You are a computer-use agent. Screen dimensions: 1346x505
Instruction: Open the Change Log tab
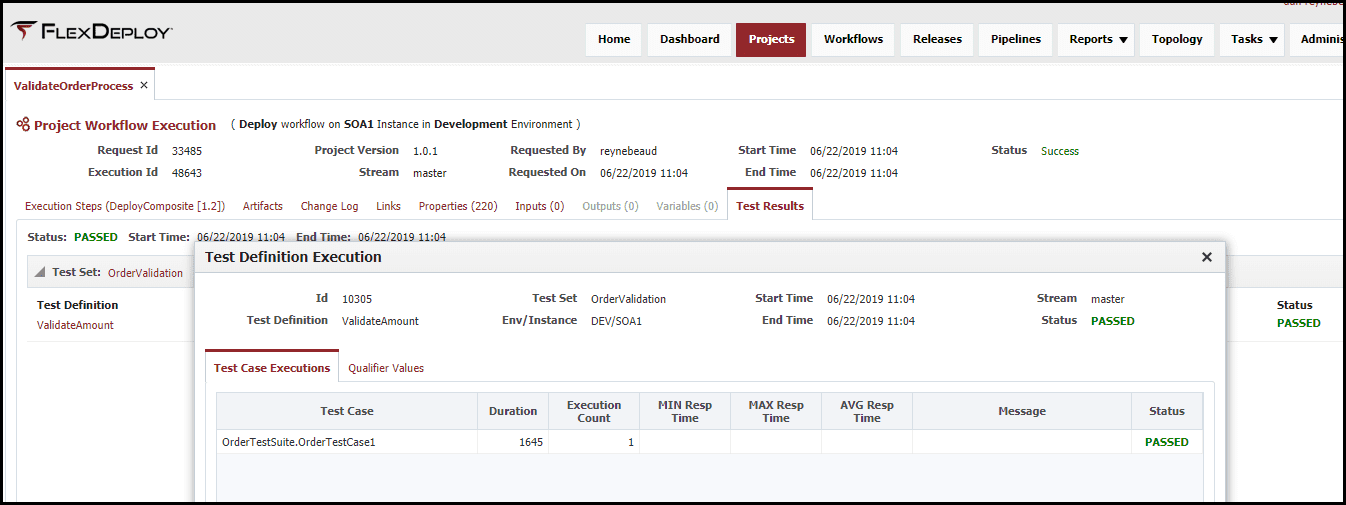329,206
